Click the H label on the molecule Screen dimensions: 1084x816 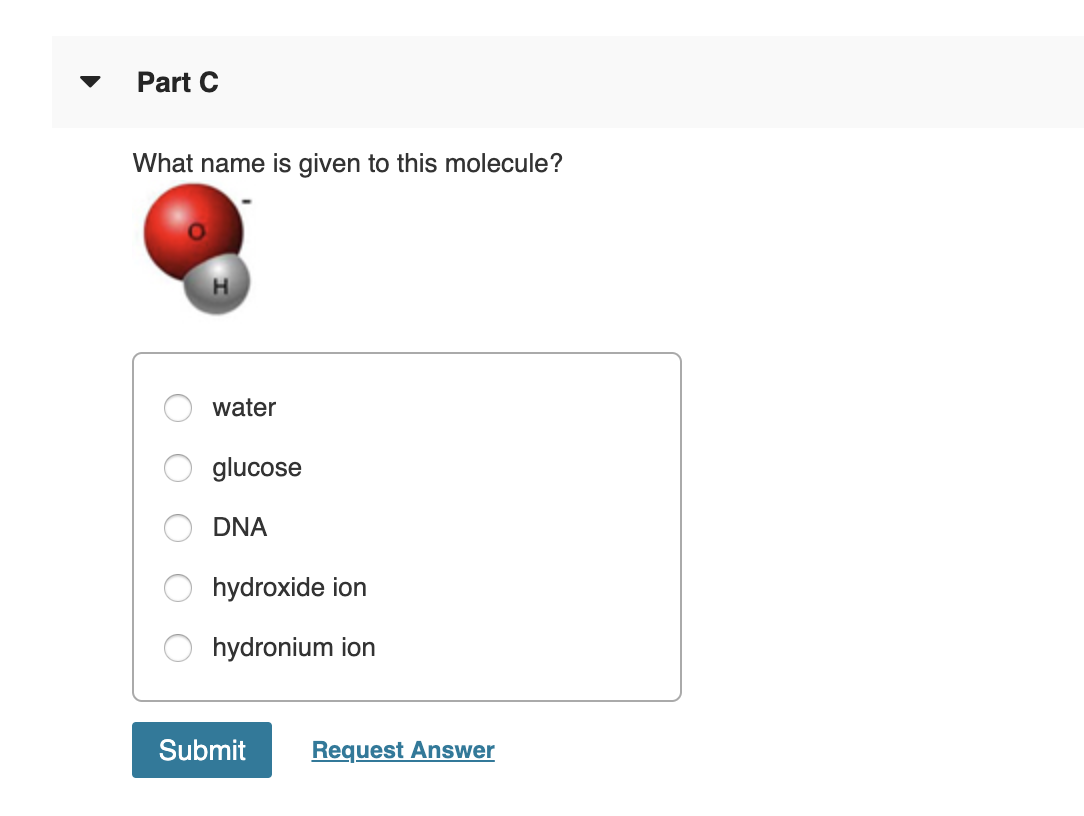tap(221, 286)
